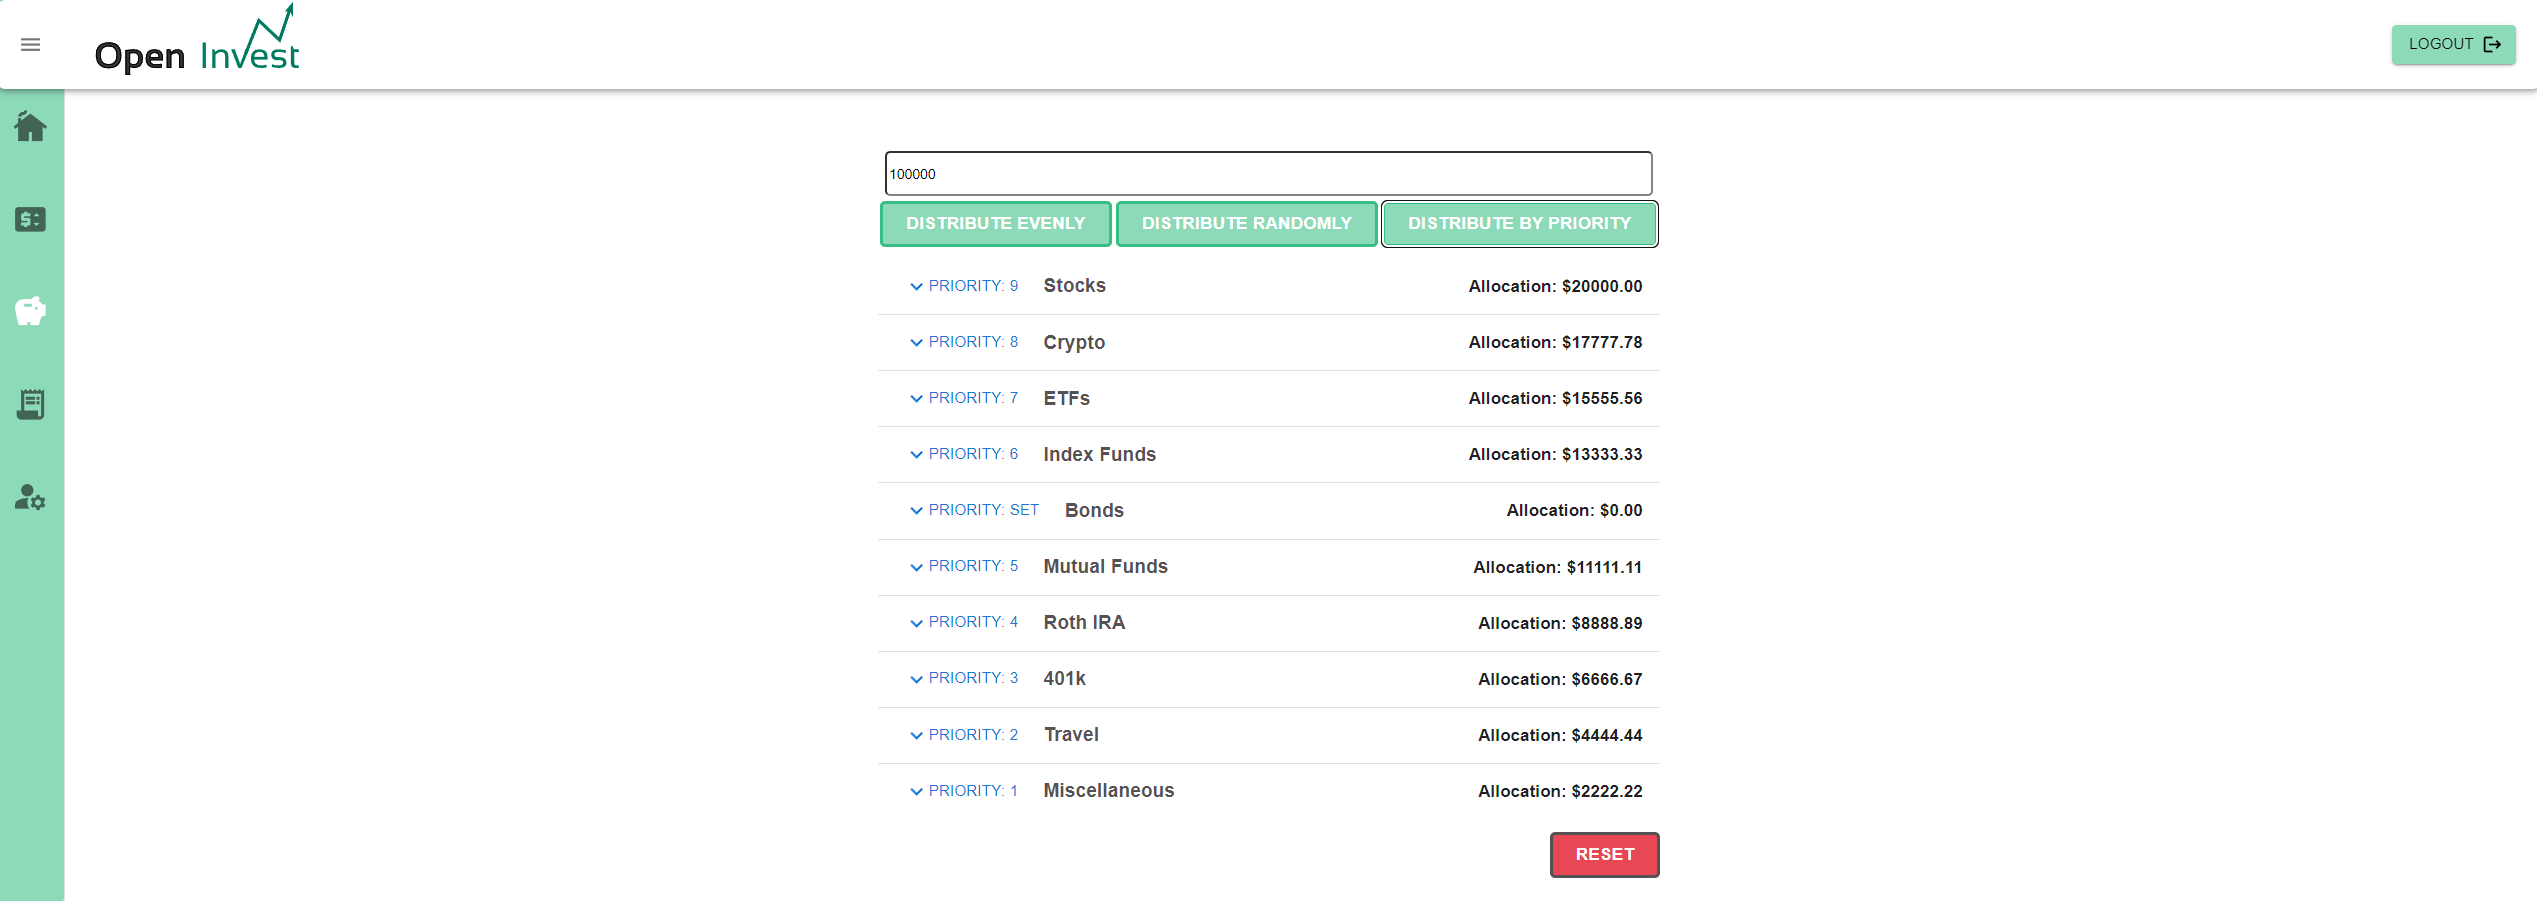Click the Miscellaneous category name
2537x901 pixels.
(1108, 791)
